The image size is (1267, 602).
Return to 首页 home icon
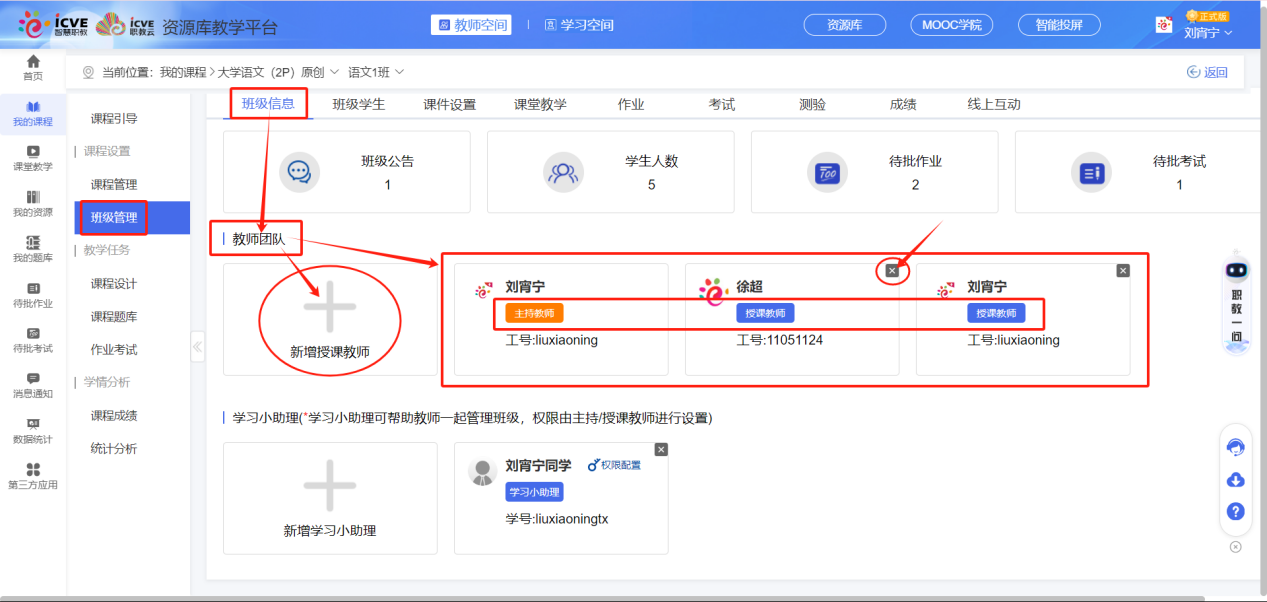point(32,66)
